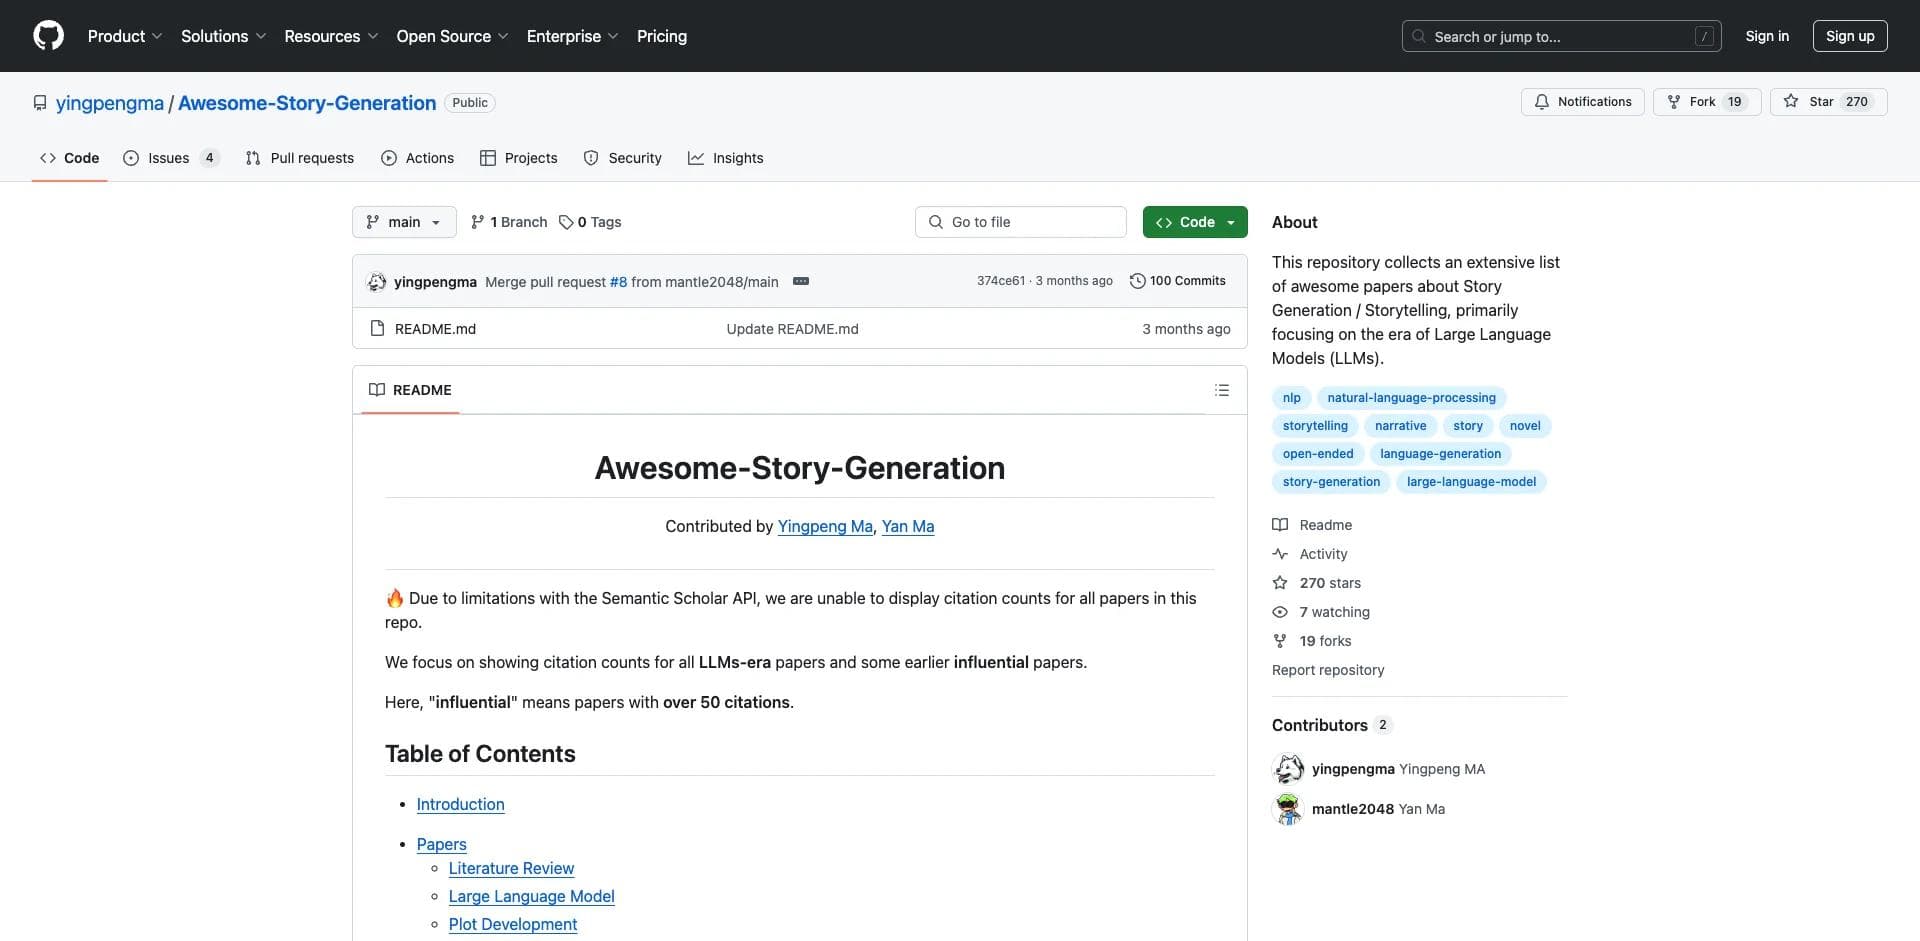Open the 7 watching link
Image resolution: width=1920 pixels, height=941 pixels.
point(1321,612)
